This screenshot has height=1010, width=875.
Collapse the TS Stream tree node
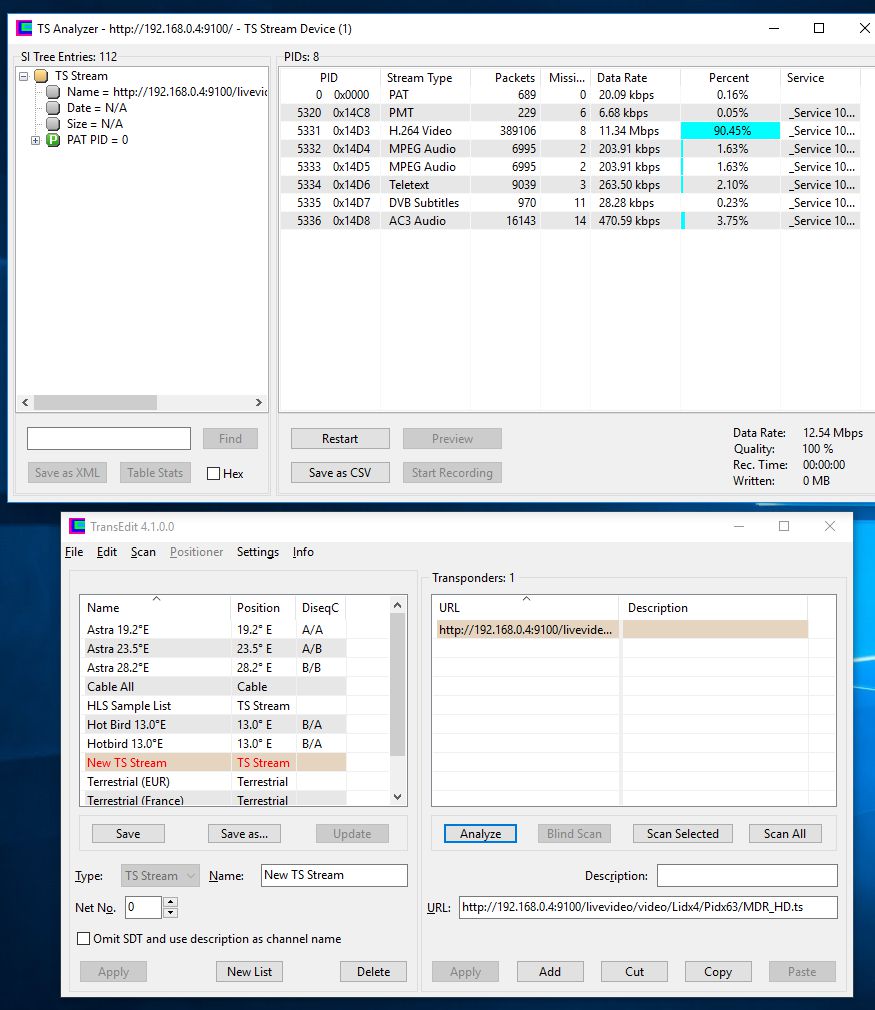(23, 76)
